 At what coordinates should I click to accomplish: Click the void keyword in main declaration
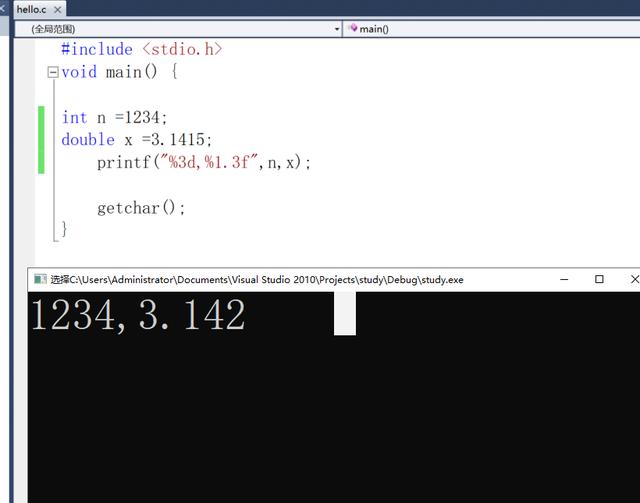[79, 72]
